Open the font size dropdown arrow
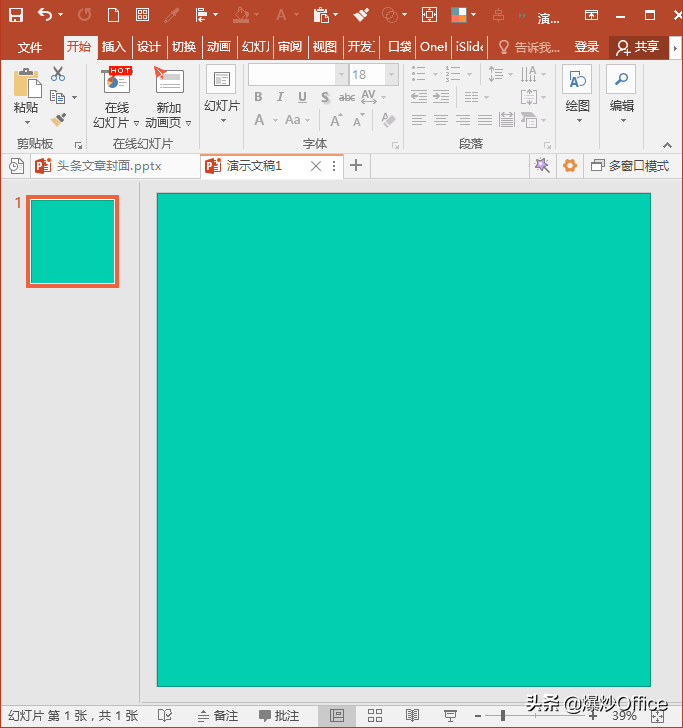 click(391, 74)
